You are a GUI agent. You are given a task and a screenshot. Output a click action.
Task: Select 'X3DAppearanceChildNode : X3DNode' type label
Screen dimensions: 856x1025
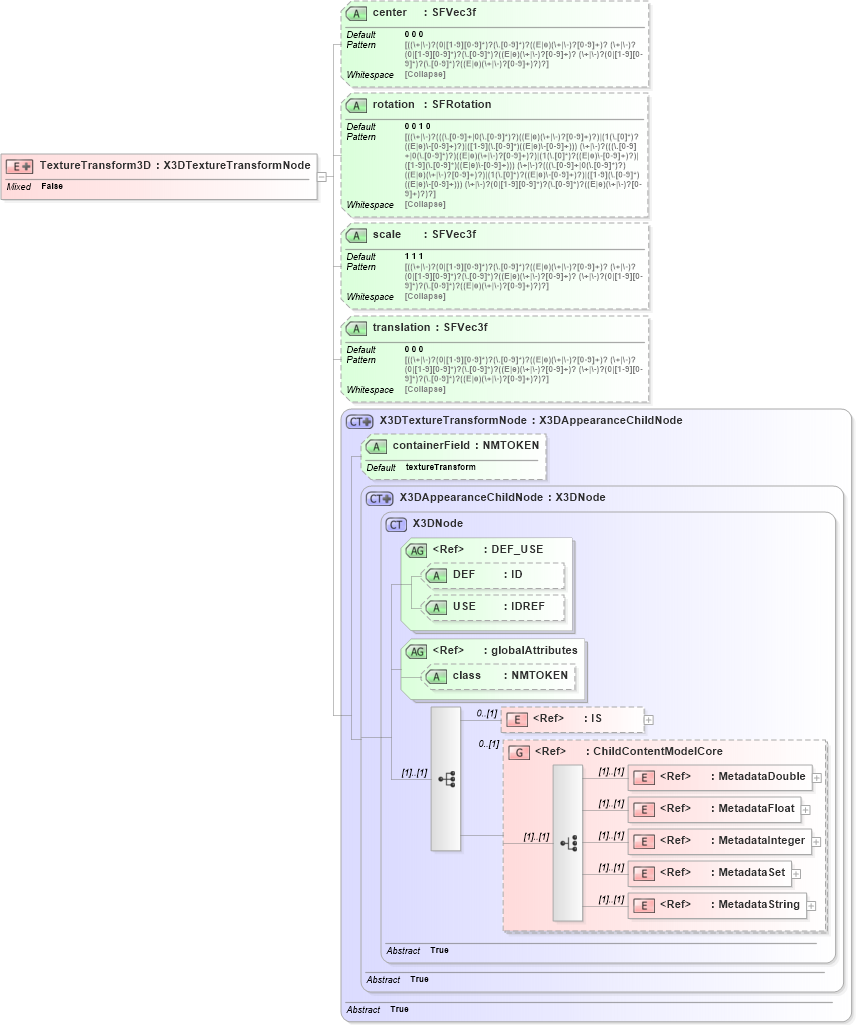(x=502, y=497)
